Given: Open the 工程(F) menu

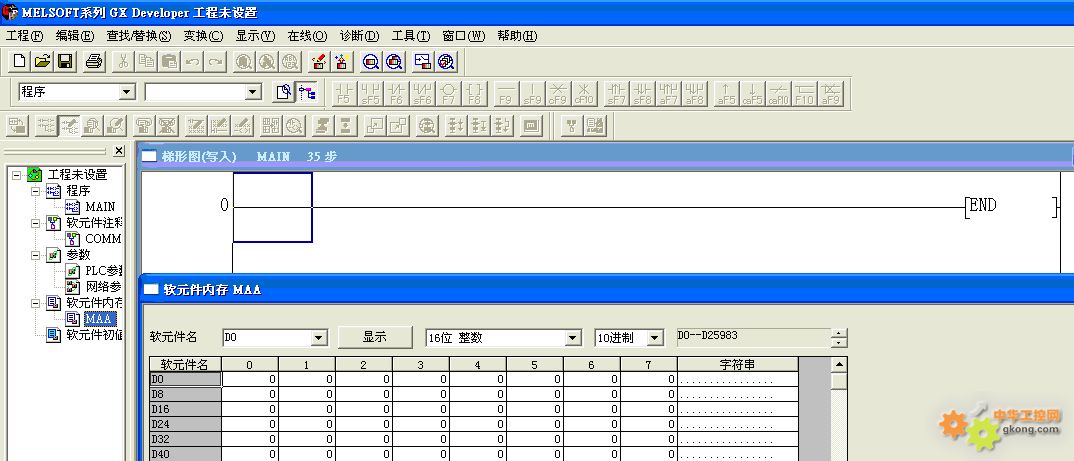Looking at the screenshot, I should pos(24,36).
